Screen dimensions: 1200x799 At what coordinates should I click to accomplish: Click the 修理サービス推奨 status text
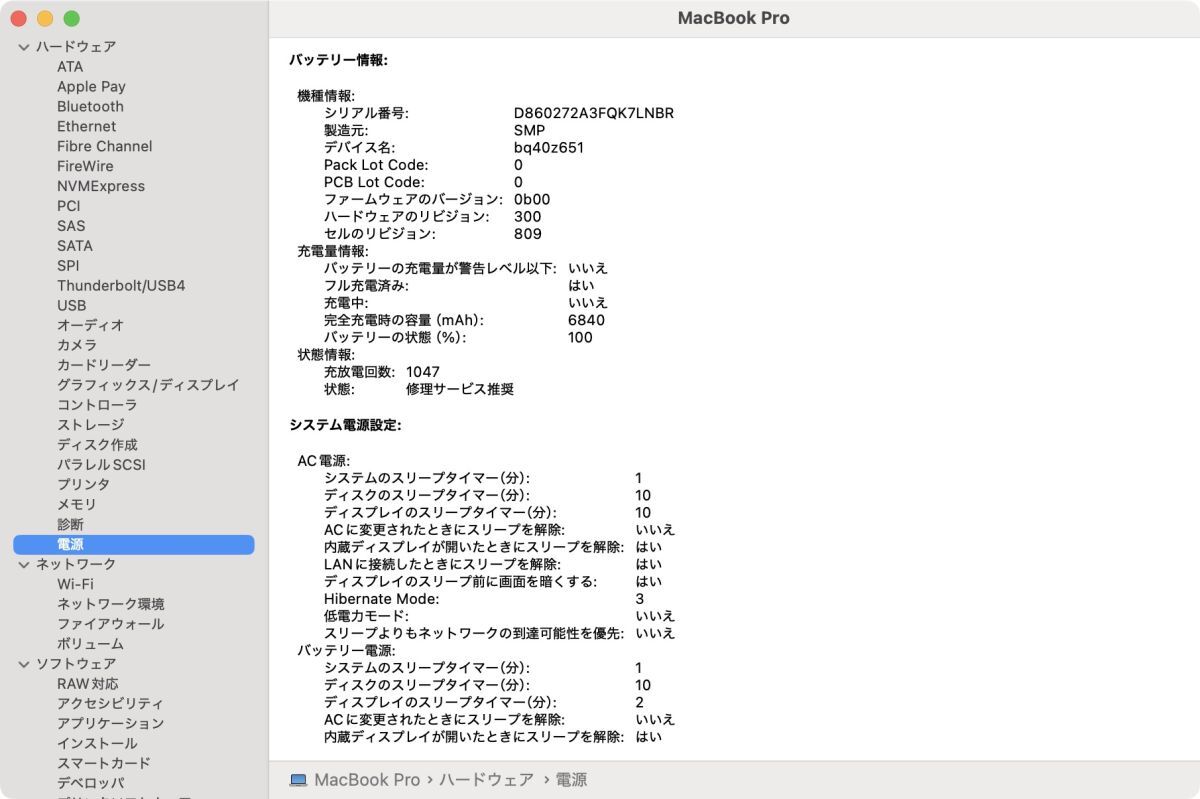click(460, 390)
